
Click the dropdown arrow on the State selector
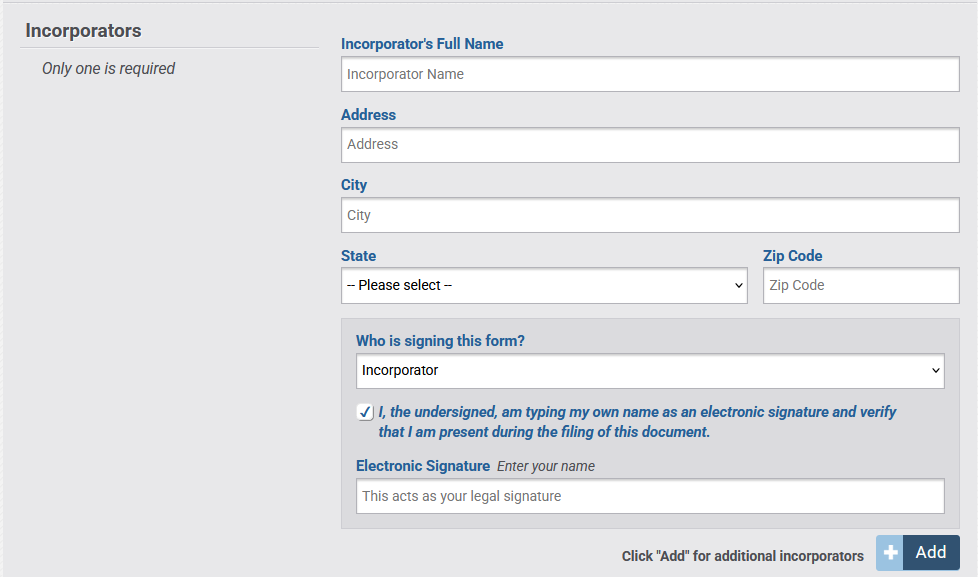pyautogui.click(x=735, y=285)
